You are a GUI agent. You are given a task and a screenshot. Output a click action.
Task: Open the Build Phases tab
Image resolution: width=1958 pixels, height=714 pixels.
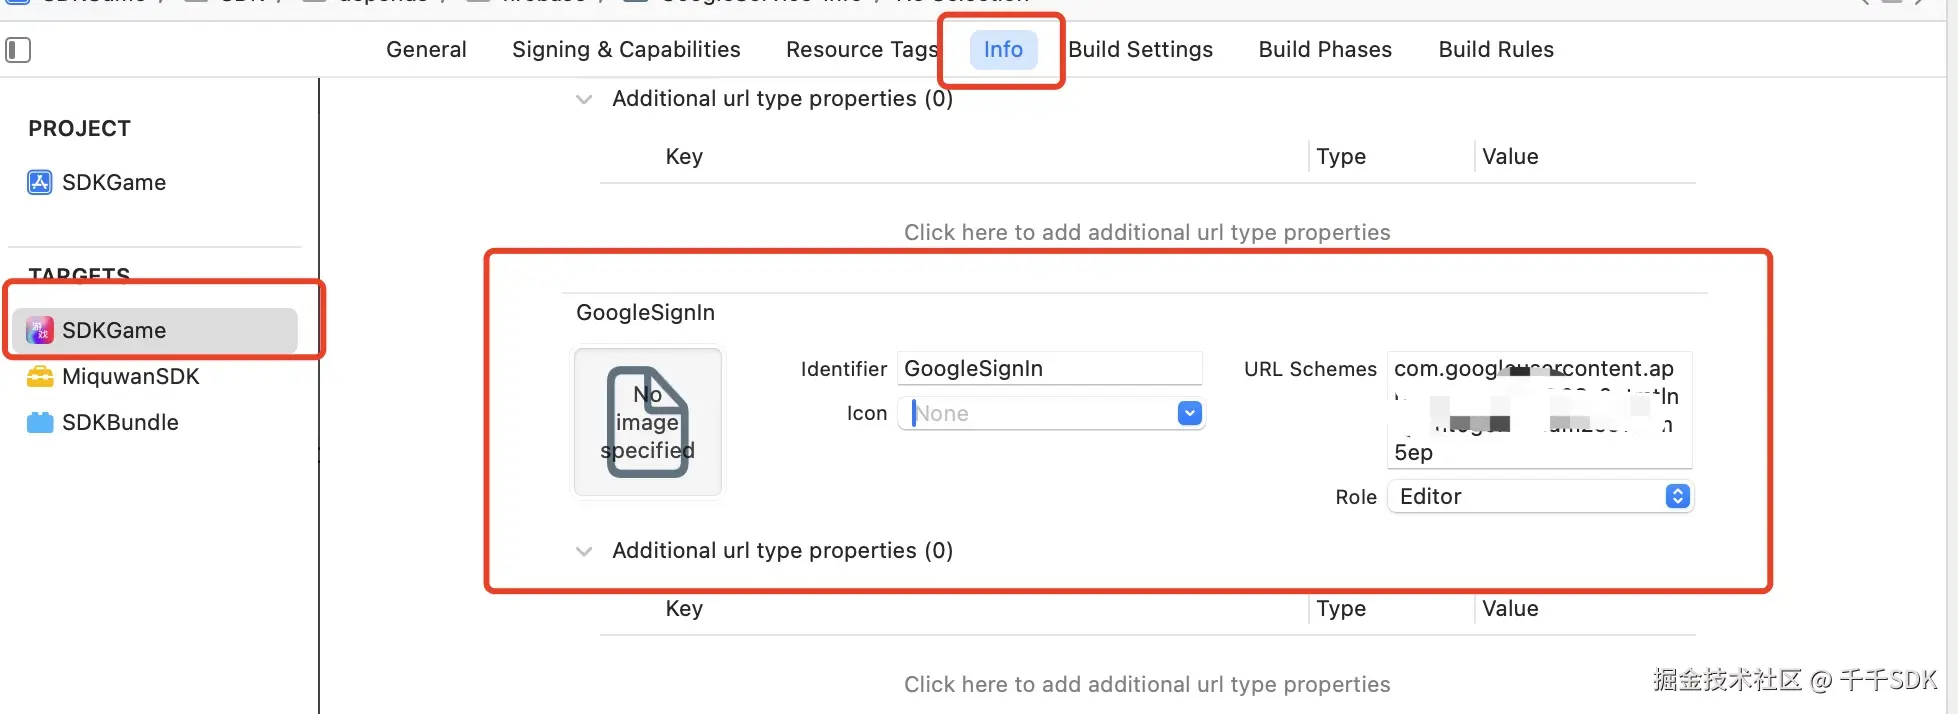click(x=1325, y=50)
